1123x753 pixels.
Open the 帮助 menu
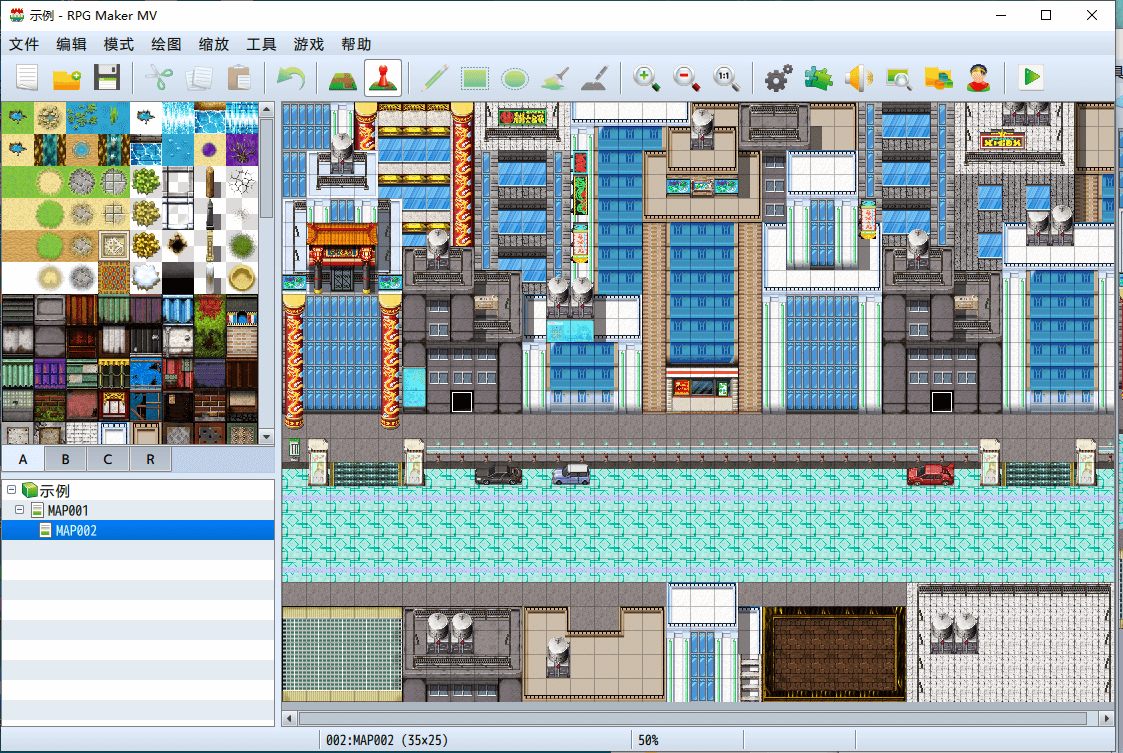[x=357, y=44]
